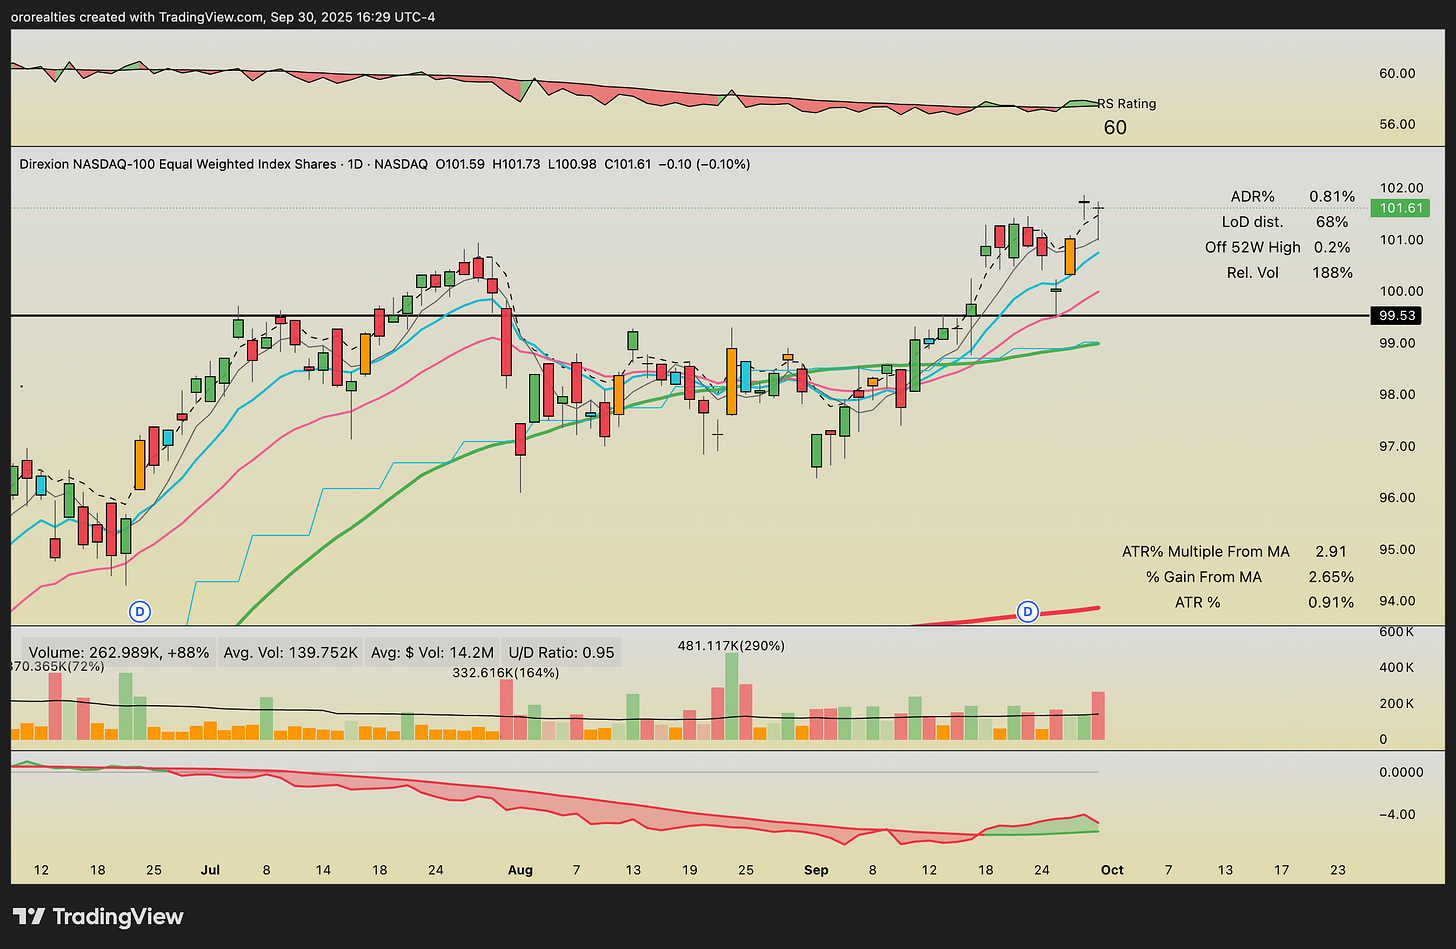The image size is (1456, 949).
Task: Click the −0.10 (−0.10%) change value
Action: click(706, 164)
